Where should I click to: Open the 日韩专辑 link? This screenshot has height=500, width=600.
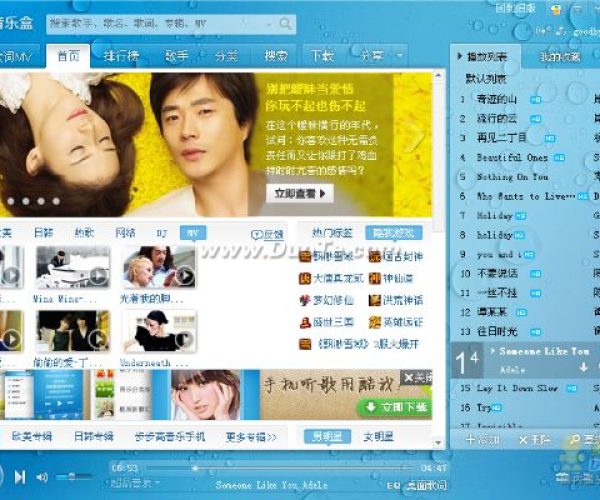94,437
